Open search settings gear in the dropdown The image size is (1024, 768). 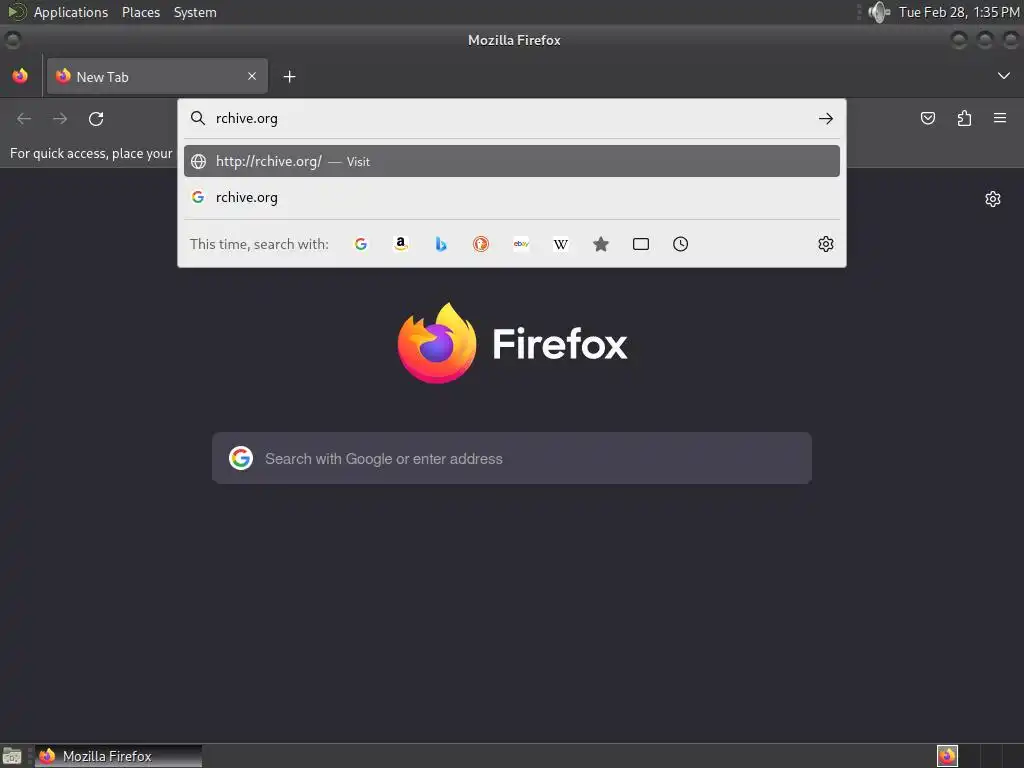(x=825, y=244)
